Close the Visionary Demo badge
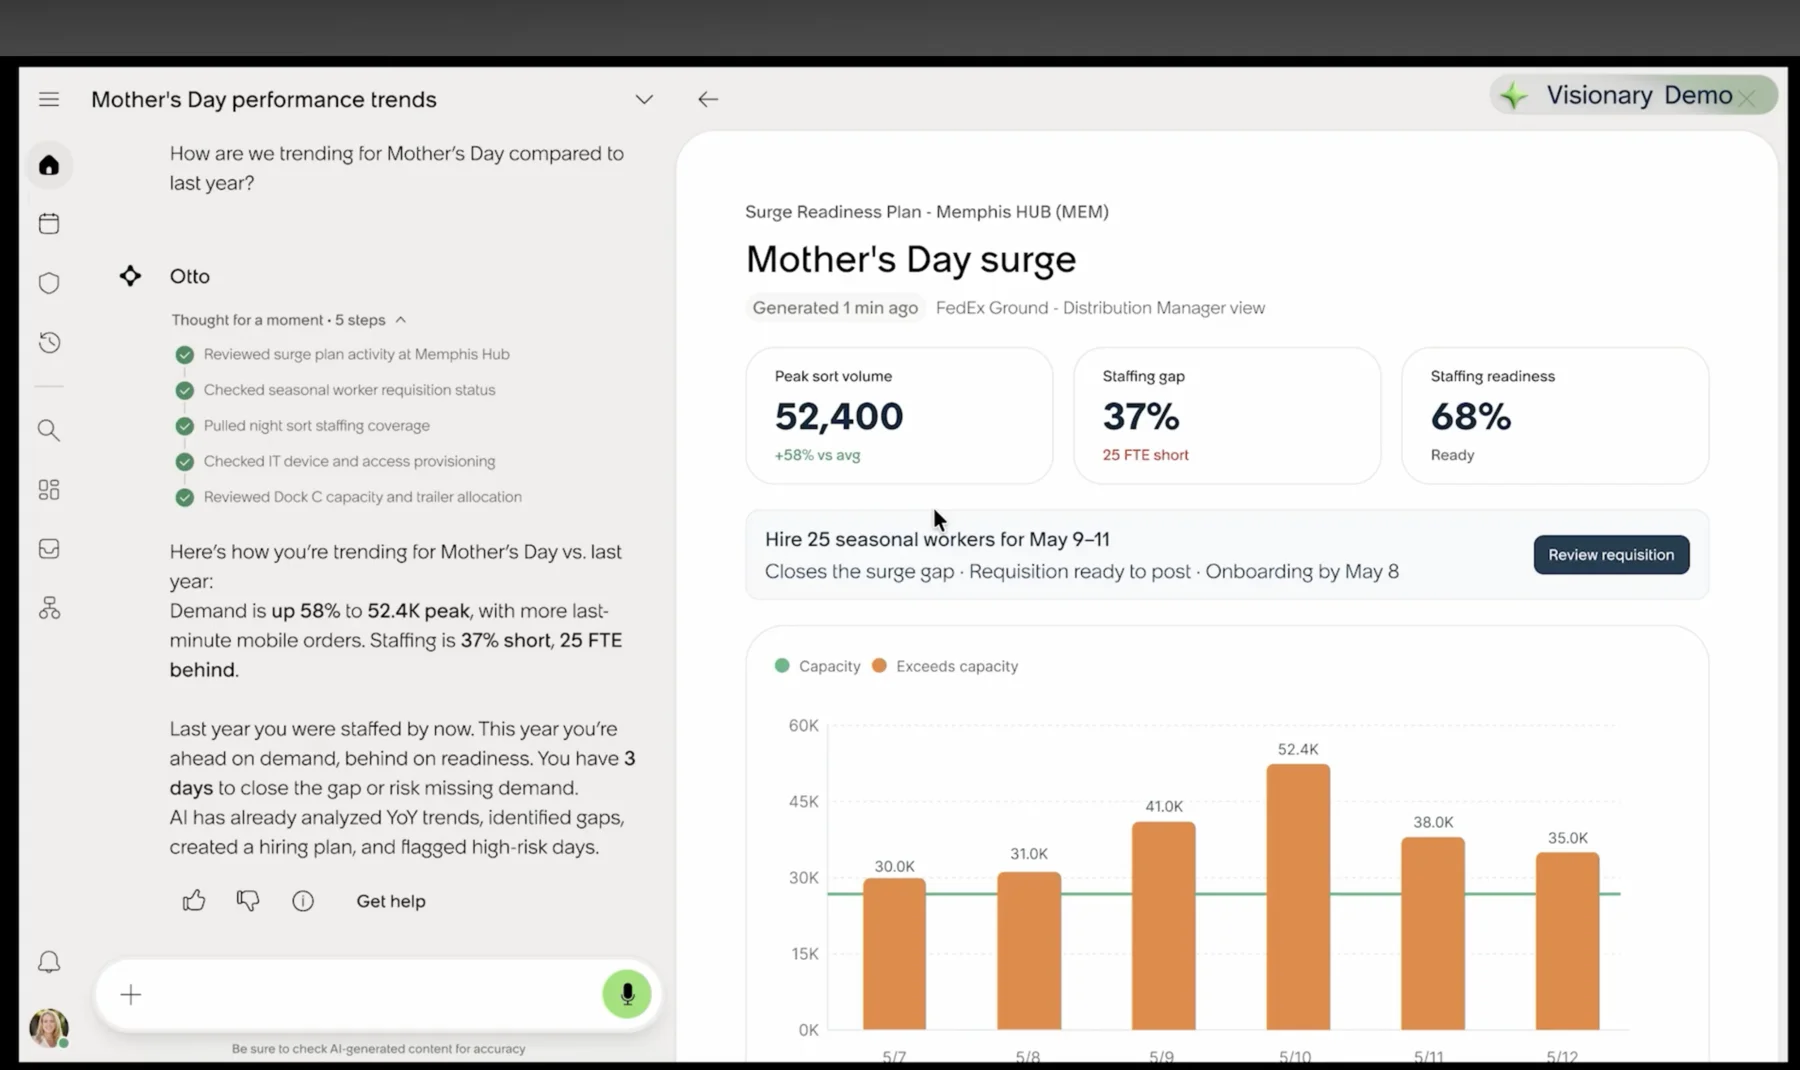 pyautogui.click(x=1747, y=98)
